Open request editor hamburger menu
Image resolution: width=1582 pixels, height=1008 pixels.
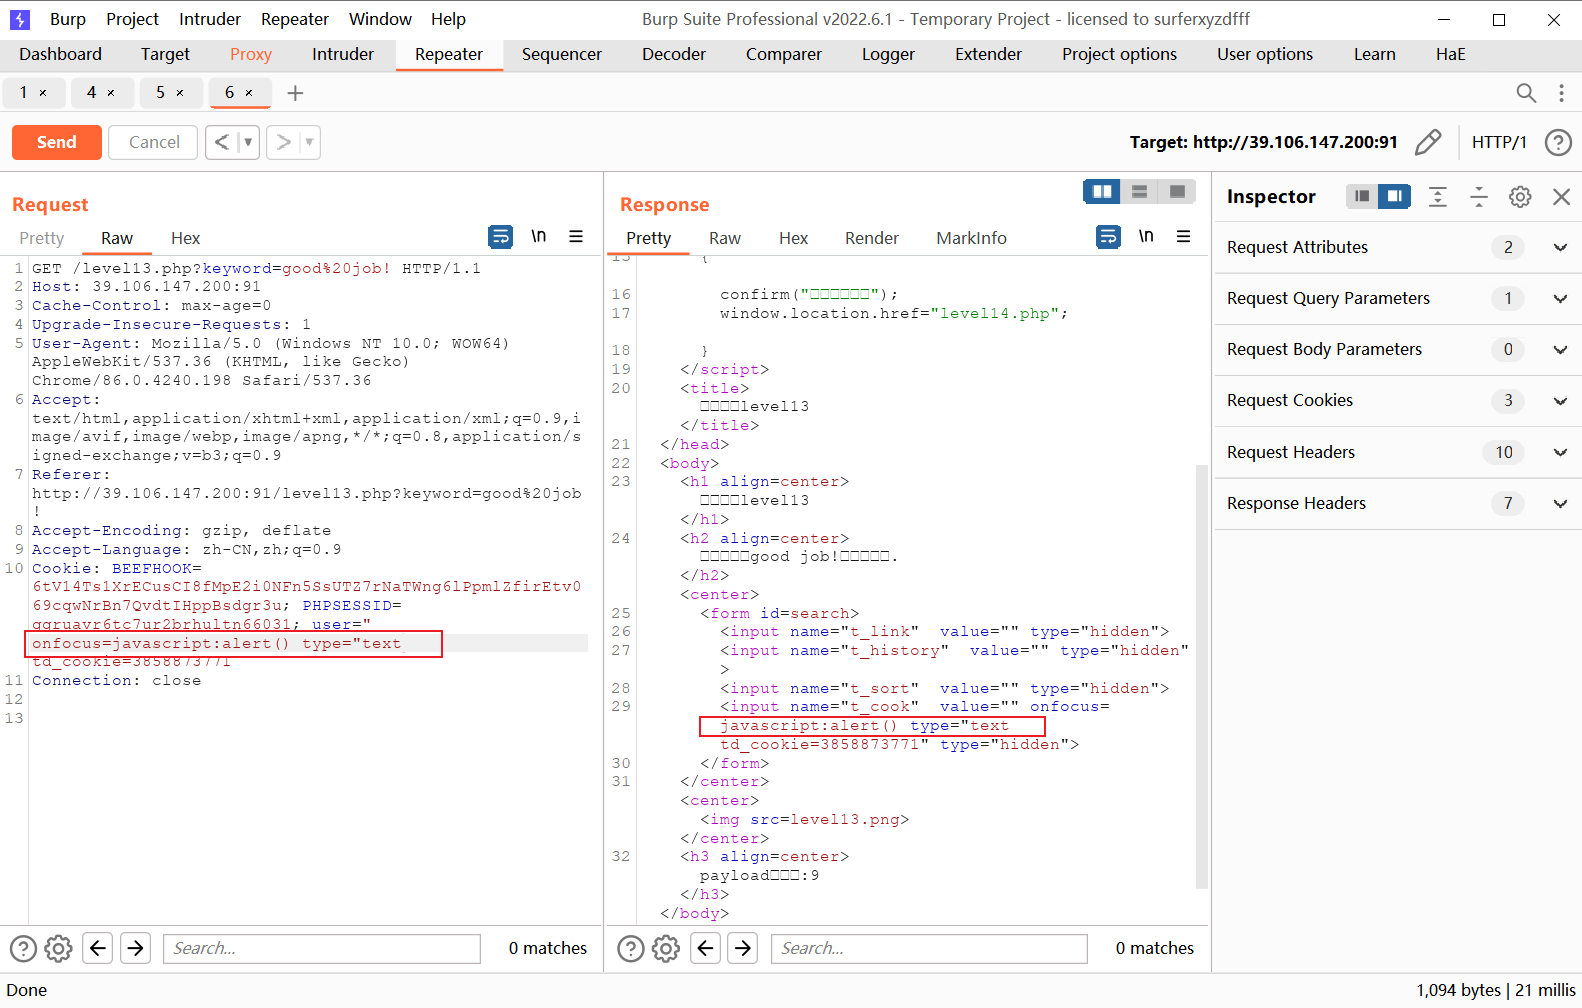pyautogui.click(x=576, y=237)
